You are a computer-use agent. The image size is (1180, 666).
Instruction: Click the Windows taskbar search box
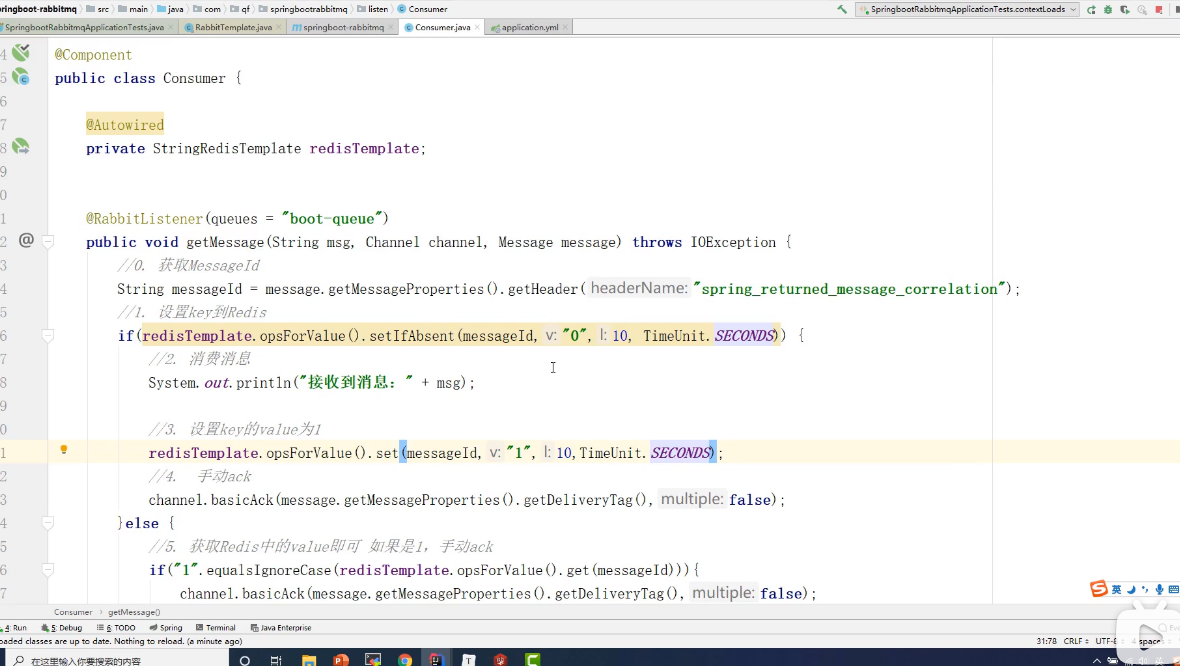(x=110, y=659)
